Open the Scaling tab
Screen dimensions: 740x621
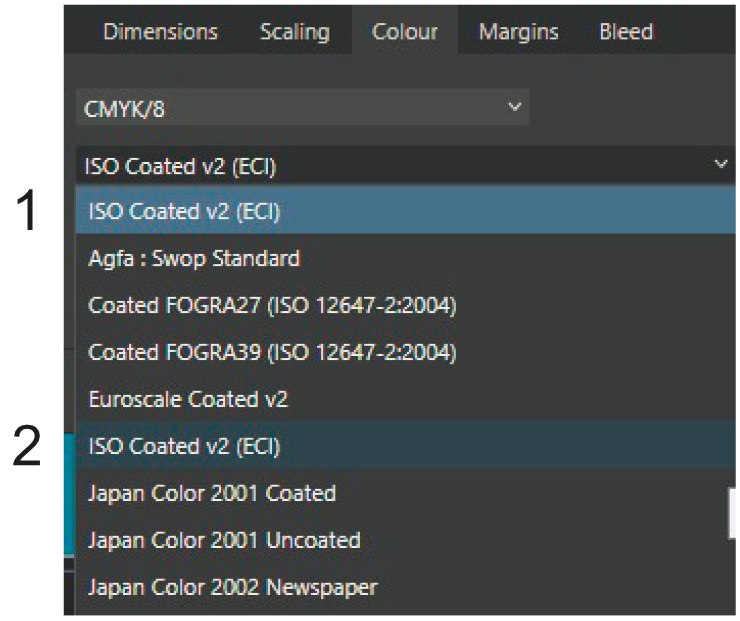click(294, 32)
